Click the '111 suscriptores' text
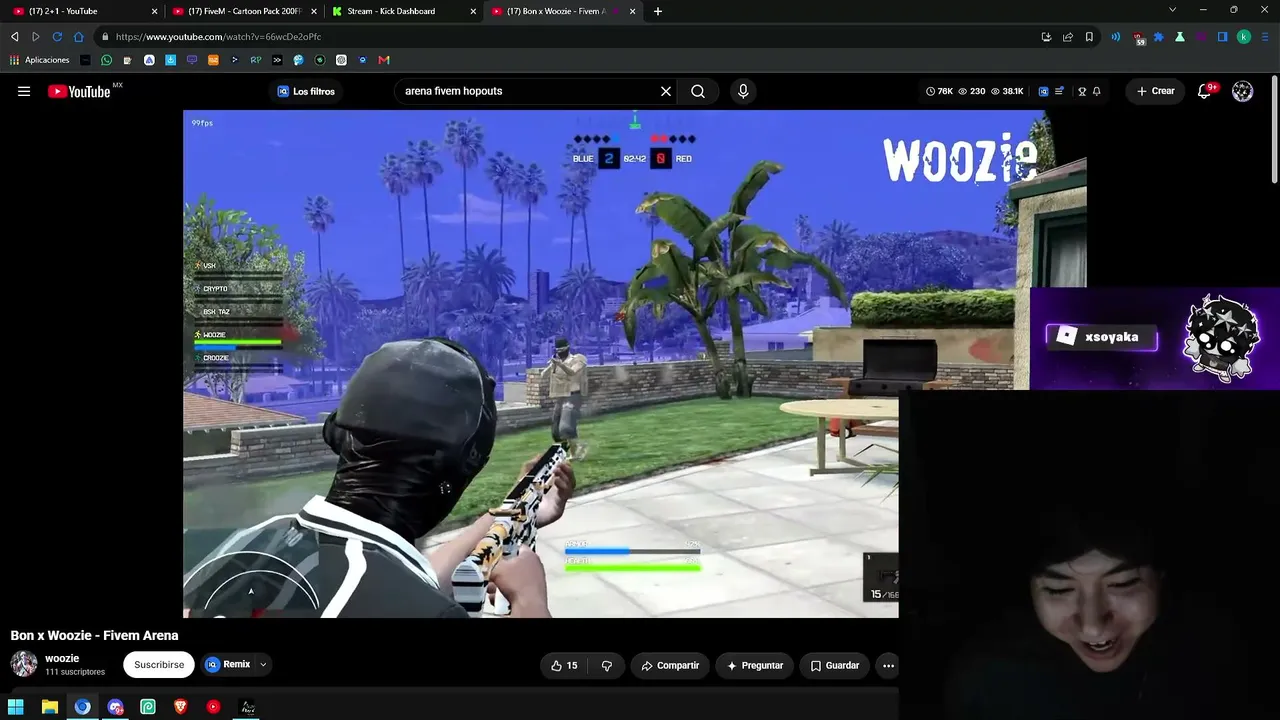The height and width of the screenshot is (720, 1280). (75, 672)
